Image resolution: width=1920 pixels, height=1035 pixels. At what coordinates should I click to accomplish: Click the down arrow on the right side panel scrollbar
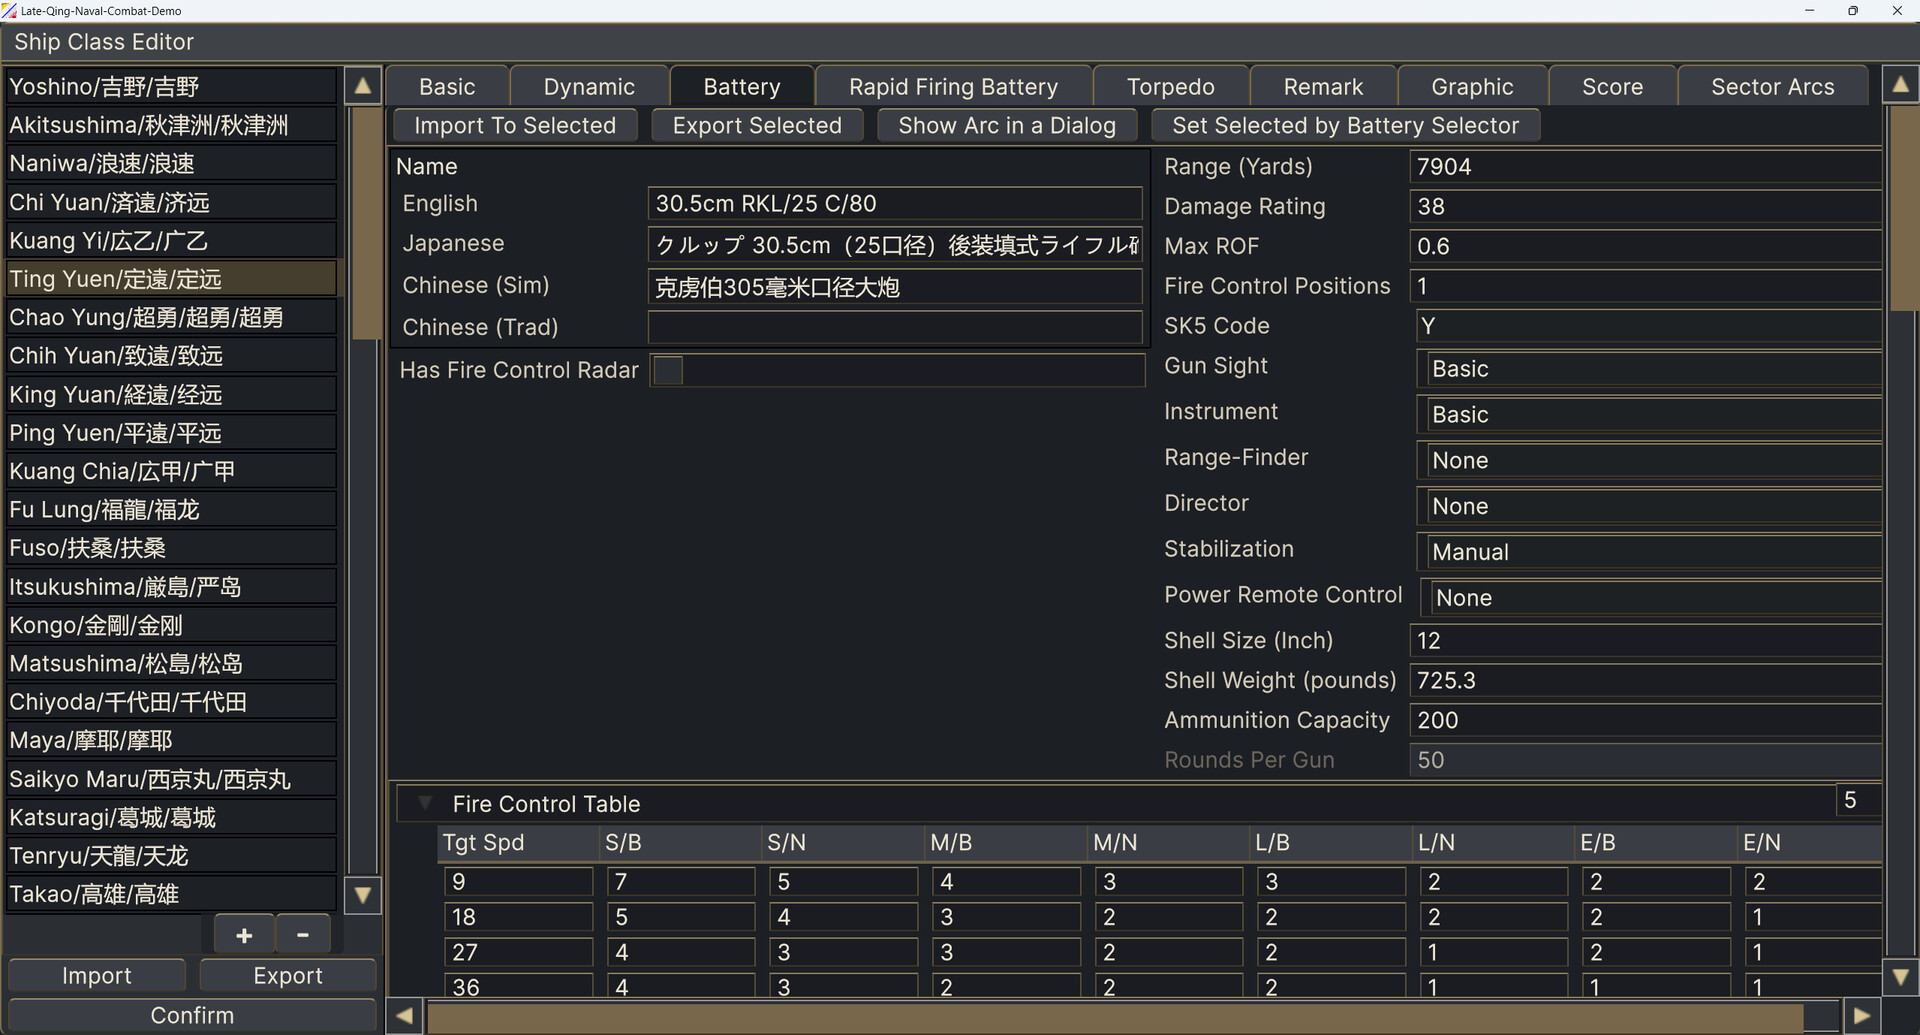[1900, 977]
